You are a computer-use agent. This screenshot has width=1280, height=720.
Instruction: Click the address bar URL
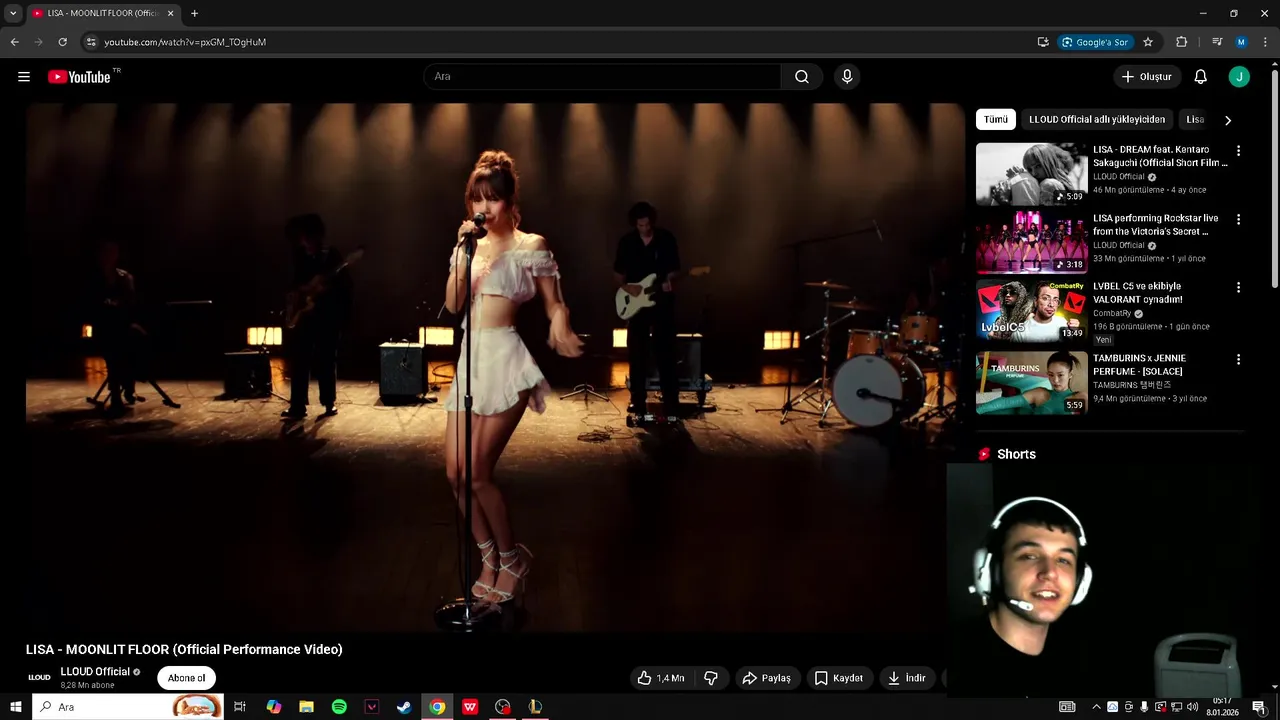click(185, 42)
